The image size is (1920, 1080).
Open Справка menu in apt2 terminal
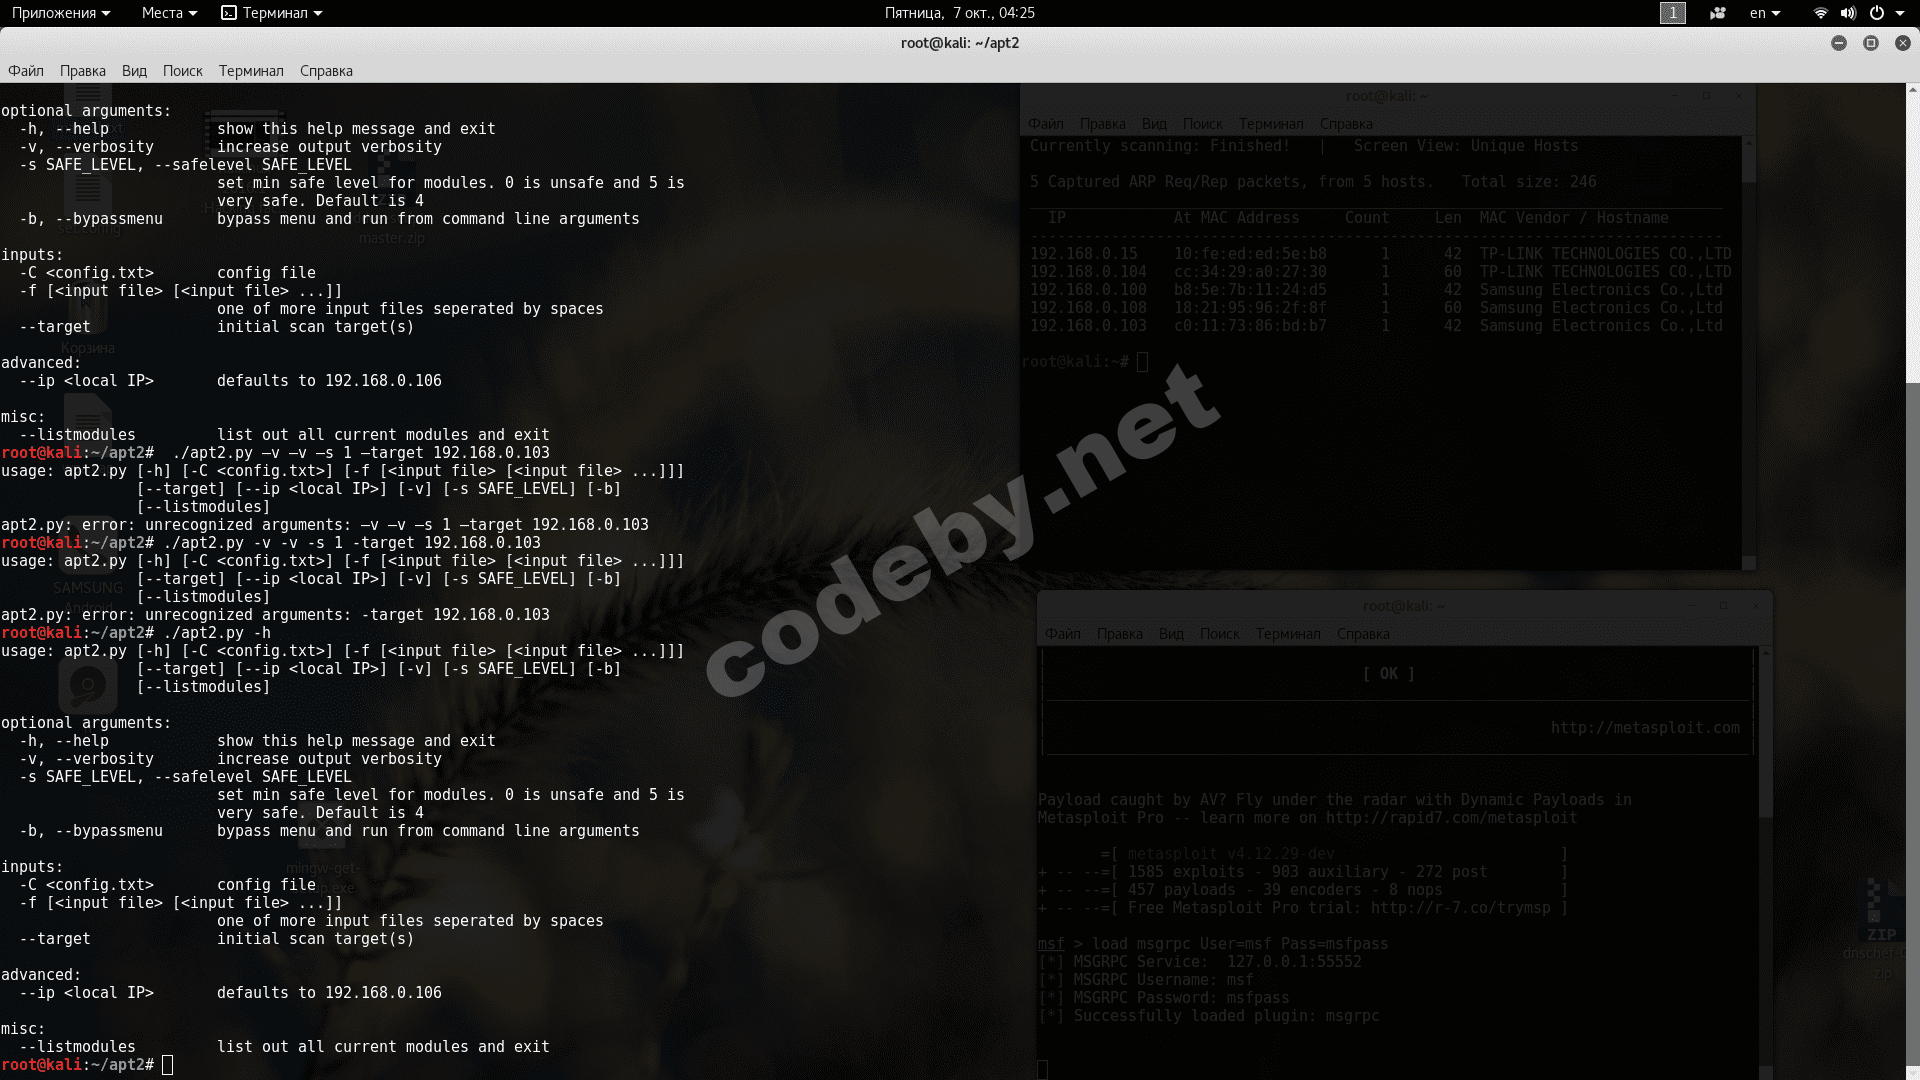pyautogui.click(x=326, y=71)
